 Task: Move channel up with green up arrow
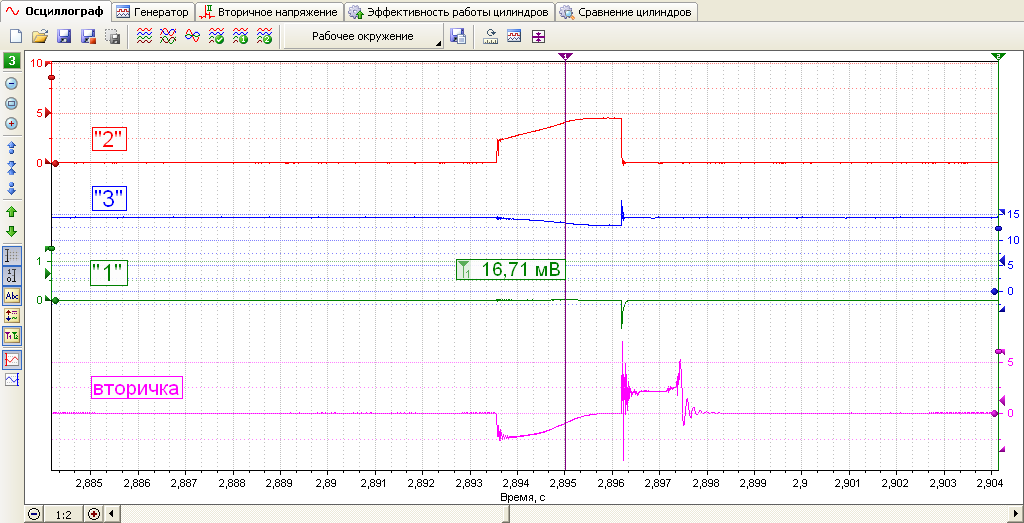12,212
